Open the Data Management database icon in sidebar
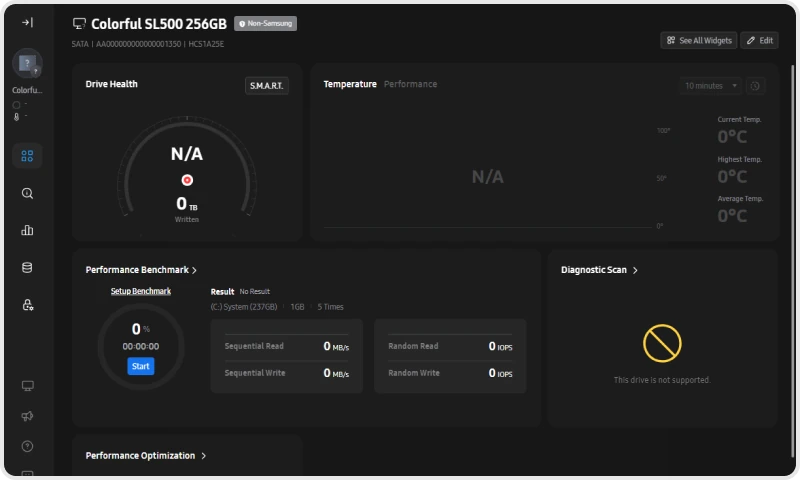The height and width of the screenshot is (480, 800). coord(27,267)
